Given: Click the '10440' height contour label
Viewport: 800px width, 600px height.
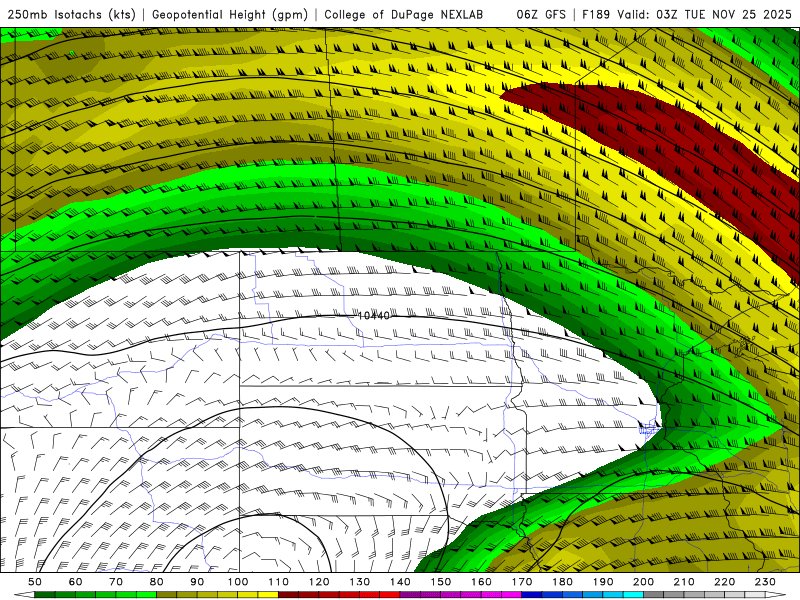Looking at the screenshot, I should click(x=373, y=316).
